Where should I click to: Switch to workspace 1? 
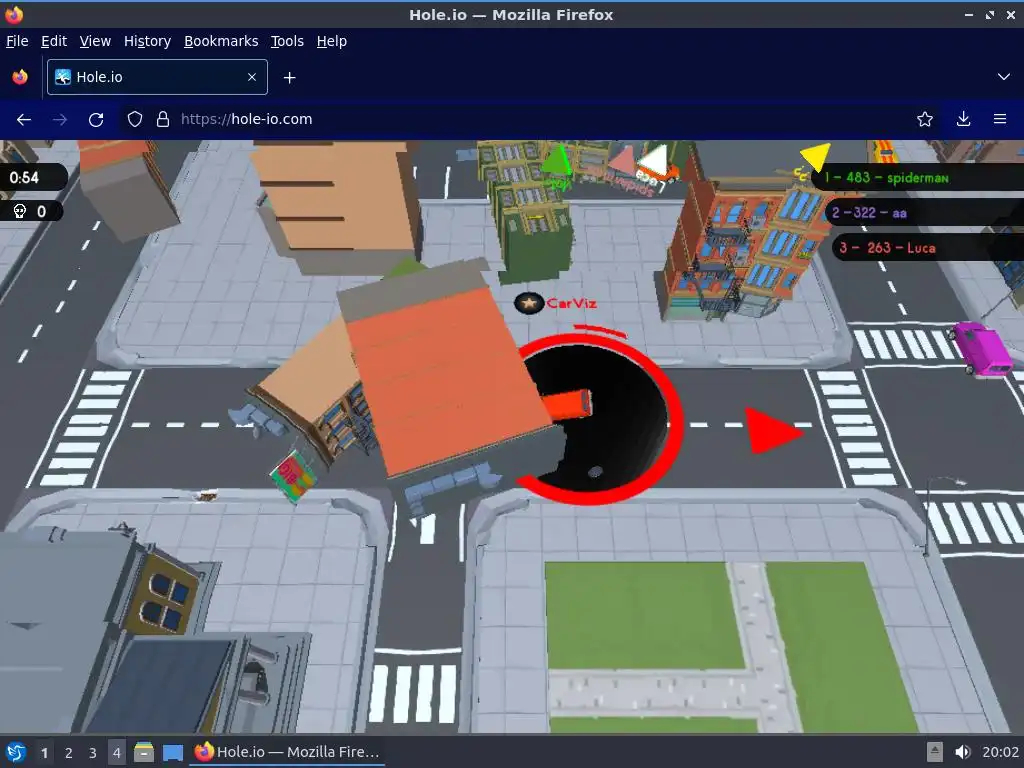[44, 753]
